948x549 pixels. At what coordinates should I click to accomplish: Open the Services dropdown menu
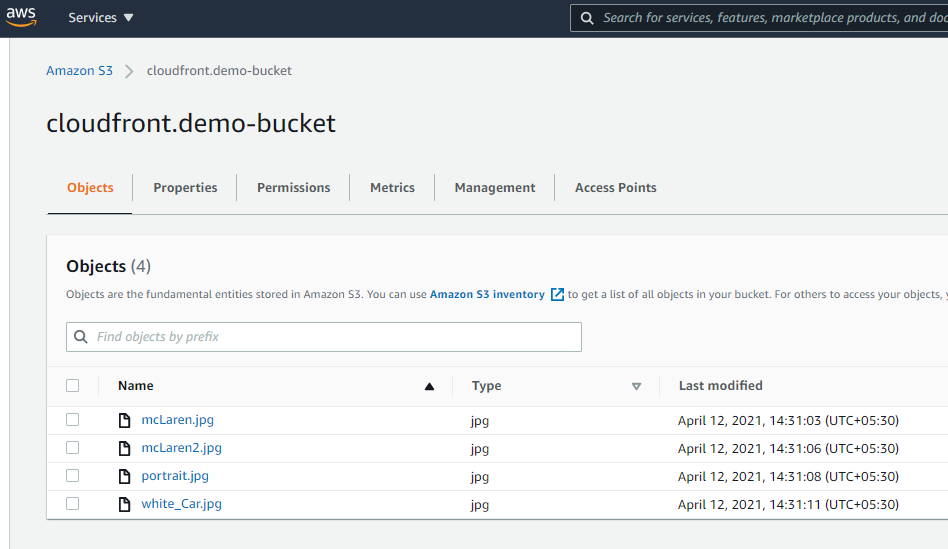101,18
